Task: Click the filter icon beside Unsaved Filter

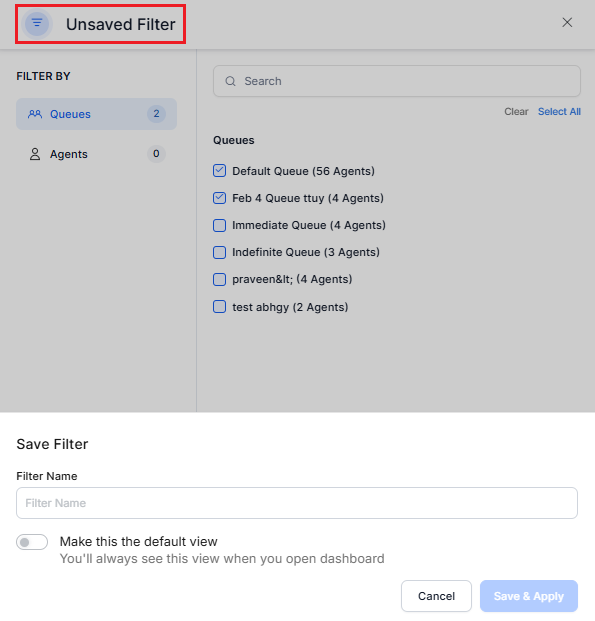Action: pyautogui.click(x=37, y=23)
